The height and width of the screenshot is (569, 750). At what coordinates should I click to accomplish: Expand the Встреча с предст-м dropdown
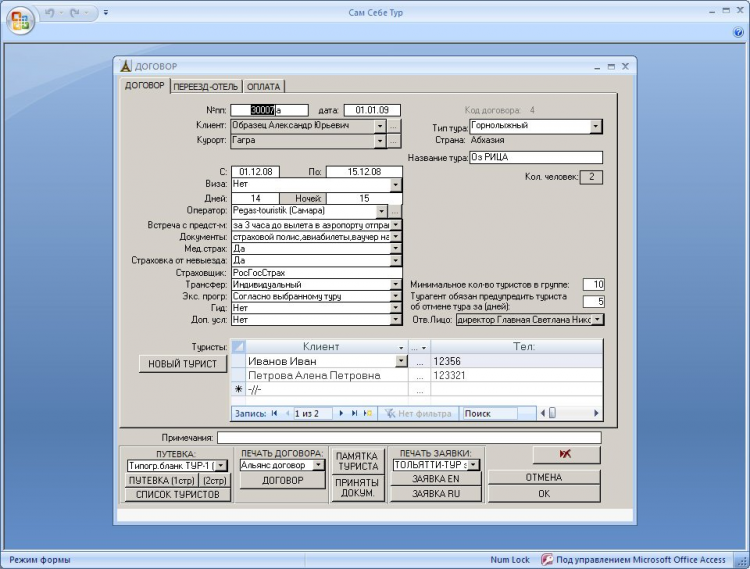pyautogui.click(x=396, y=225)
